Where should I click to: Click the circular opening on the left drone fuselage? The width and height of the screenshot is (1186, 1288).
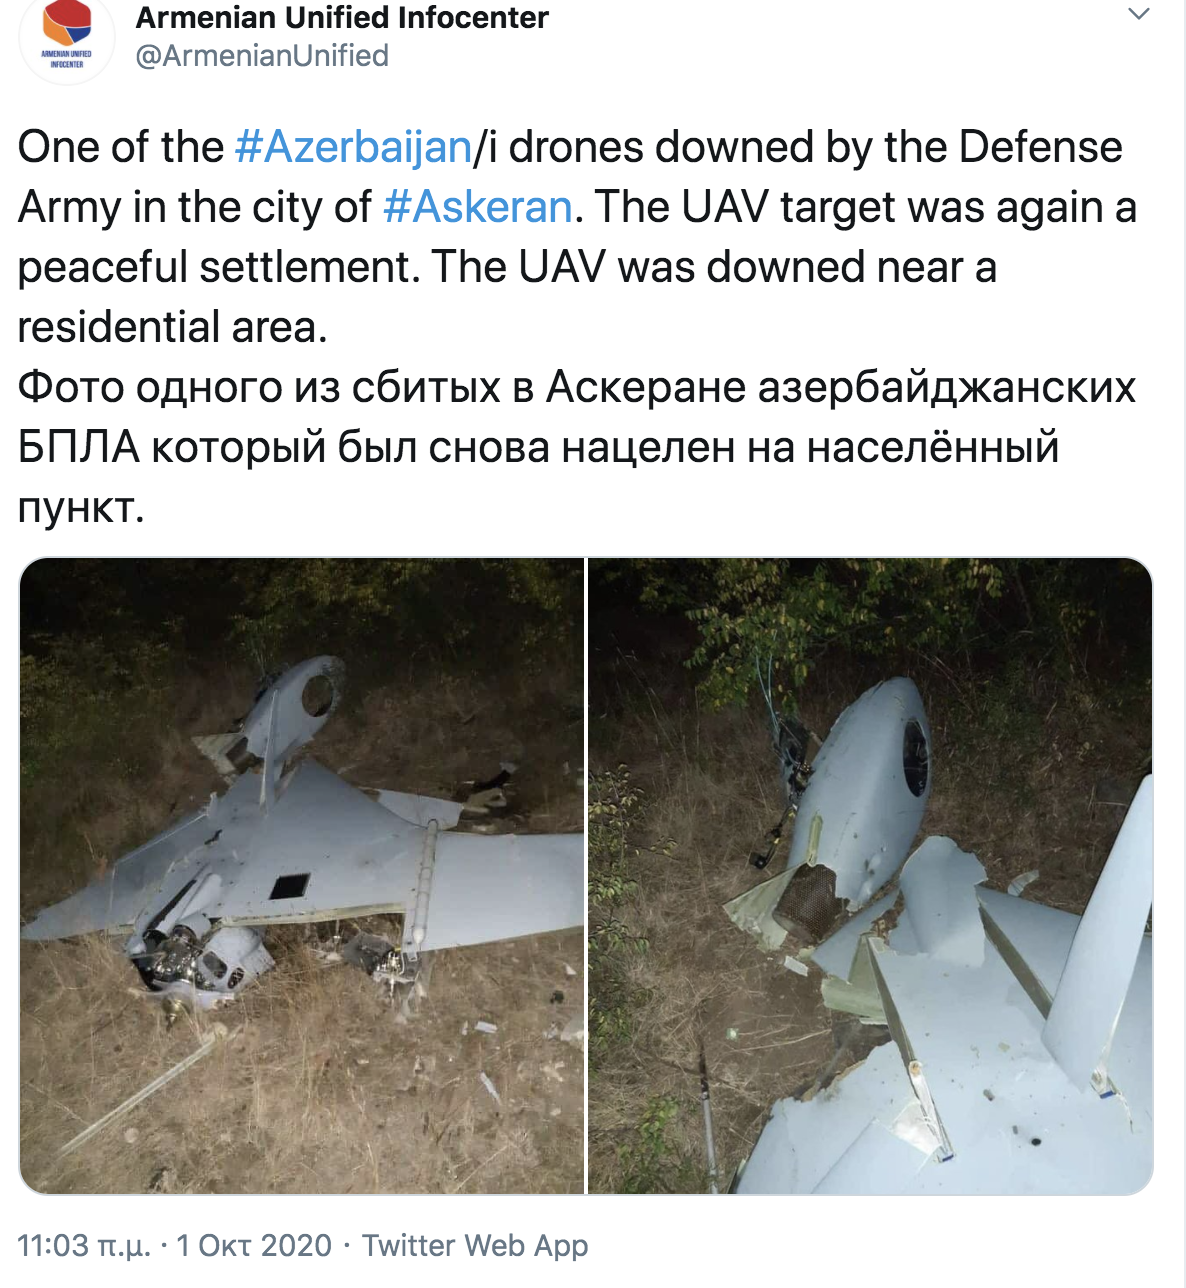pos(318,694)
